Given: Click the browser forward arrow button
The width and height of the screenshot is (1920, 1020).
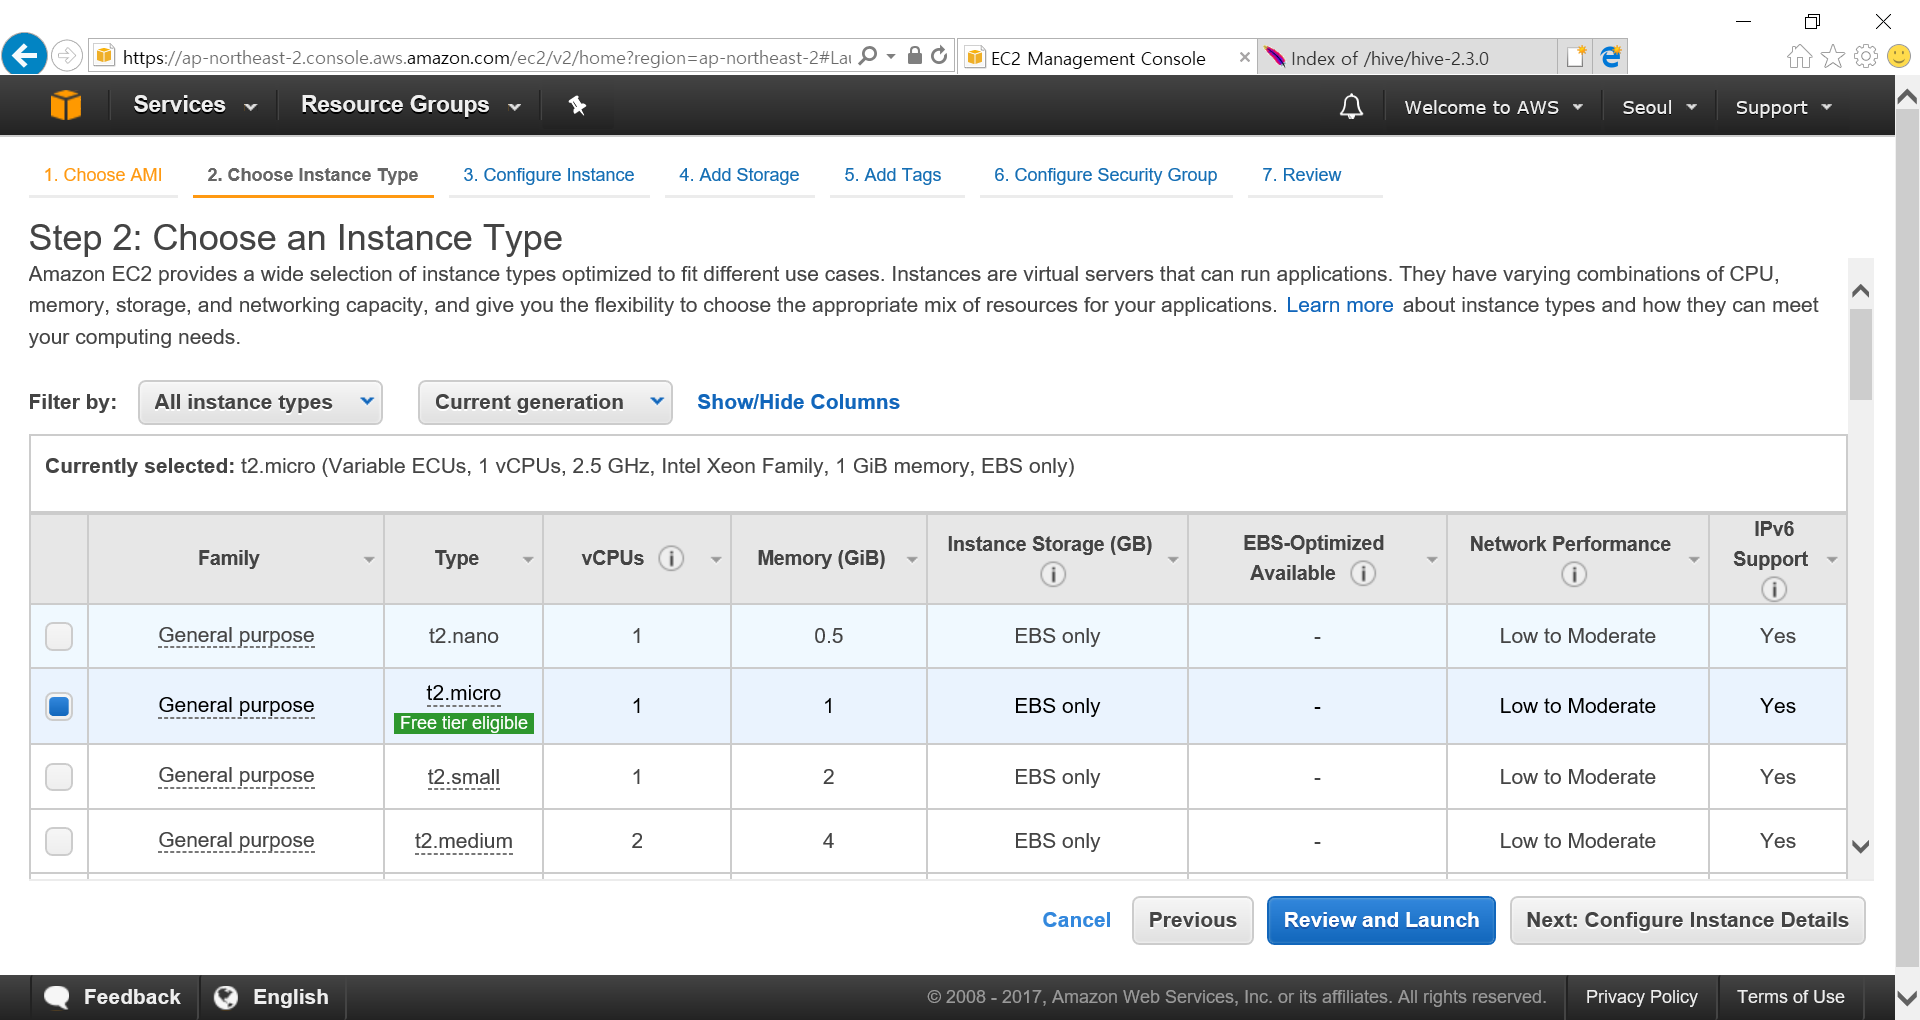Looking at the screenshot, I should pyautogui.click(x=67, y=55).
